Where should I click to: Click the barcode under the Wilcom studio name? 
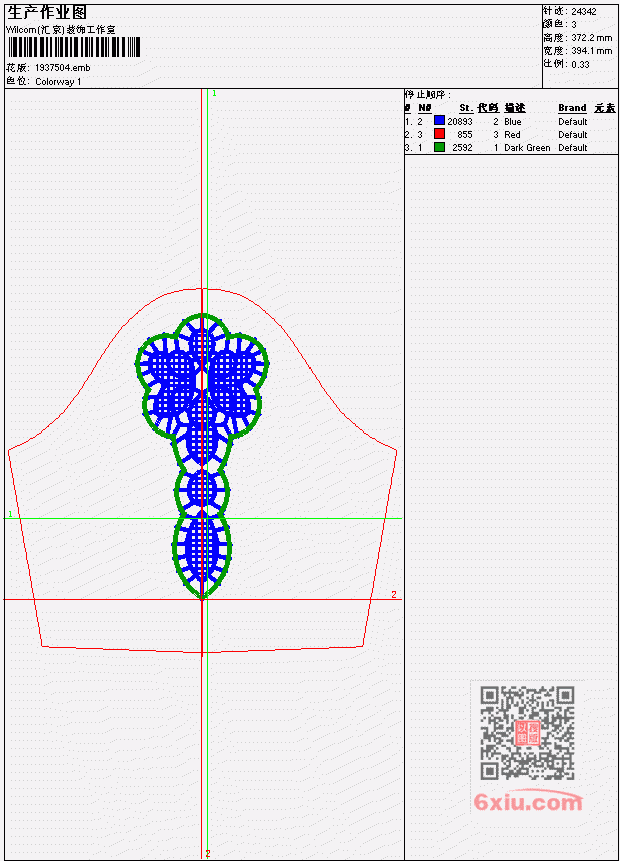click(74, 47)
